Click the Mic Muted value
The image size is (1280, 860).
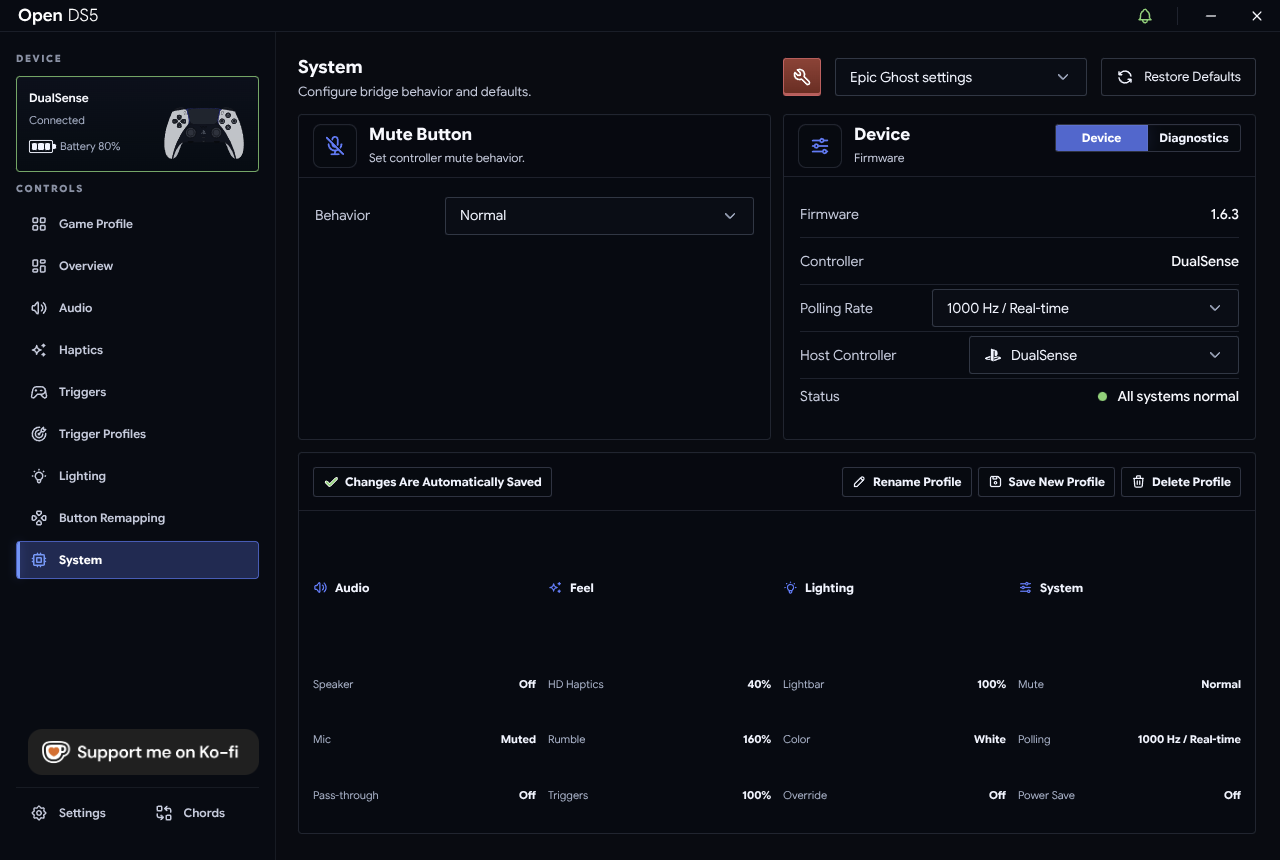518,739
